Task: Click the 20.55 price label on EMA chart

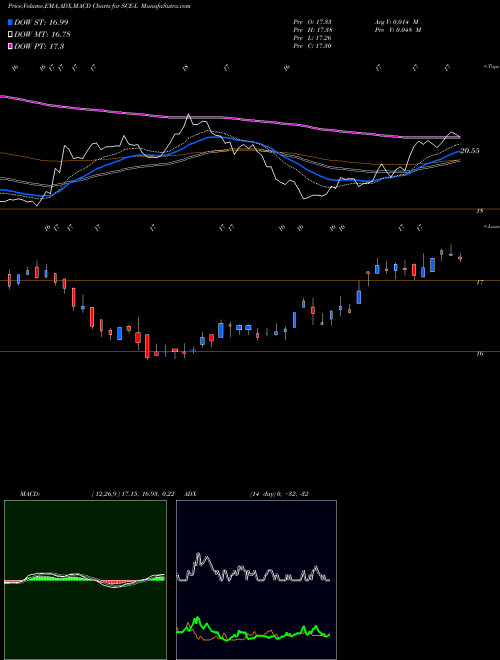Action: (x=470, y=151)
